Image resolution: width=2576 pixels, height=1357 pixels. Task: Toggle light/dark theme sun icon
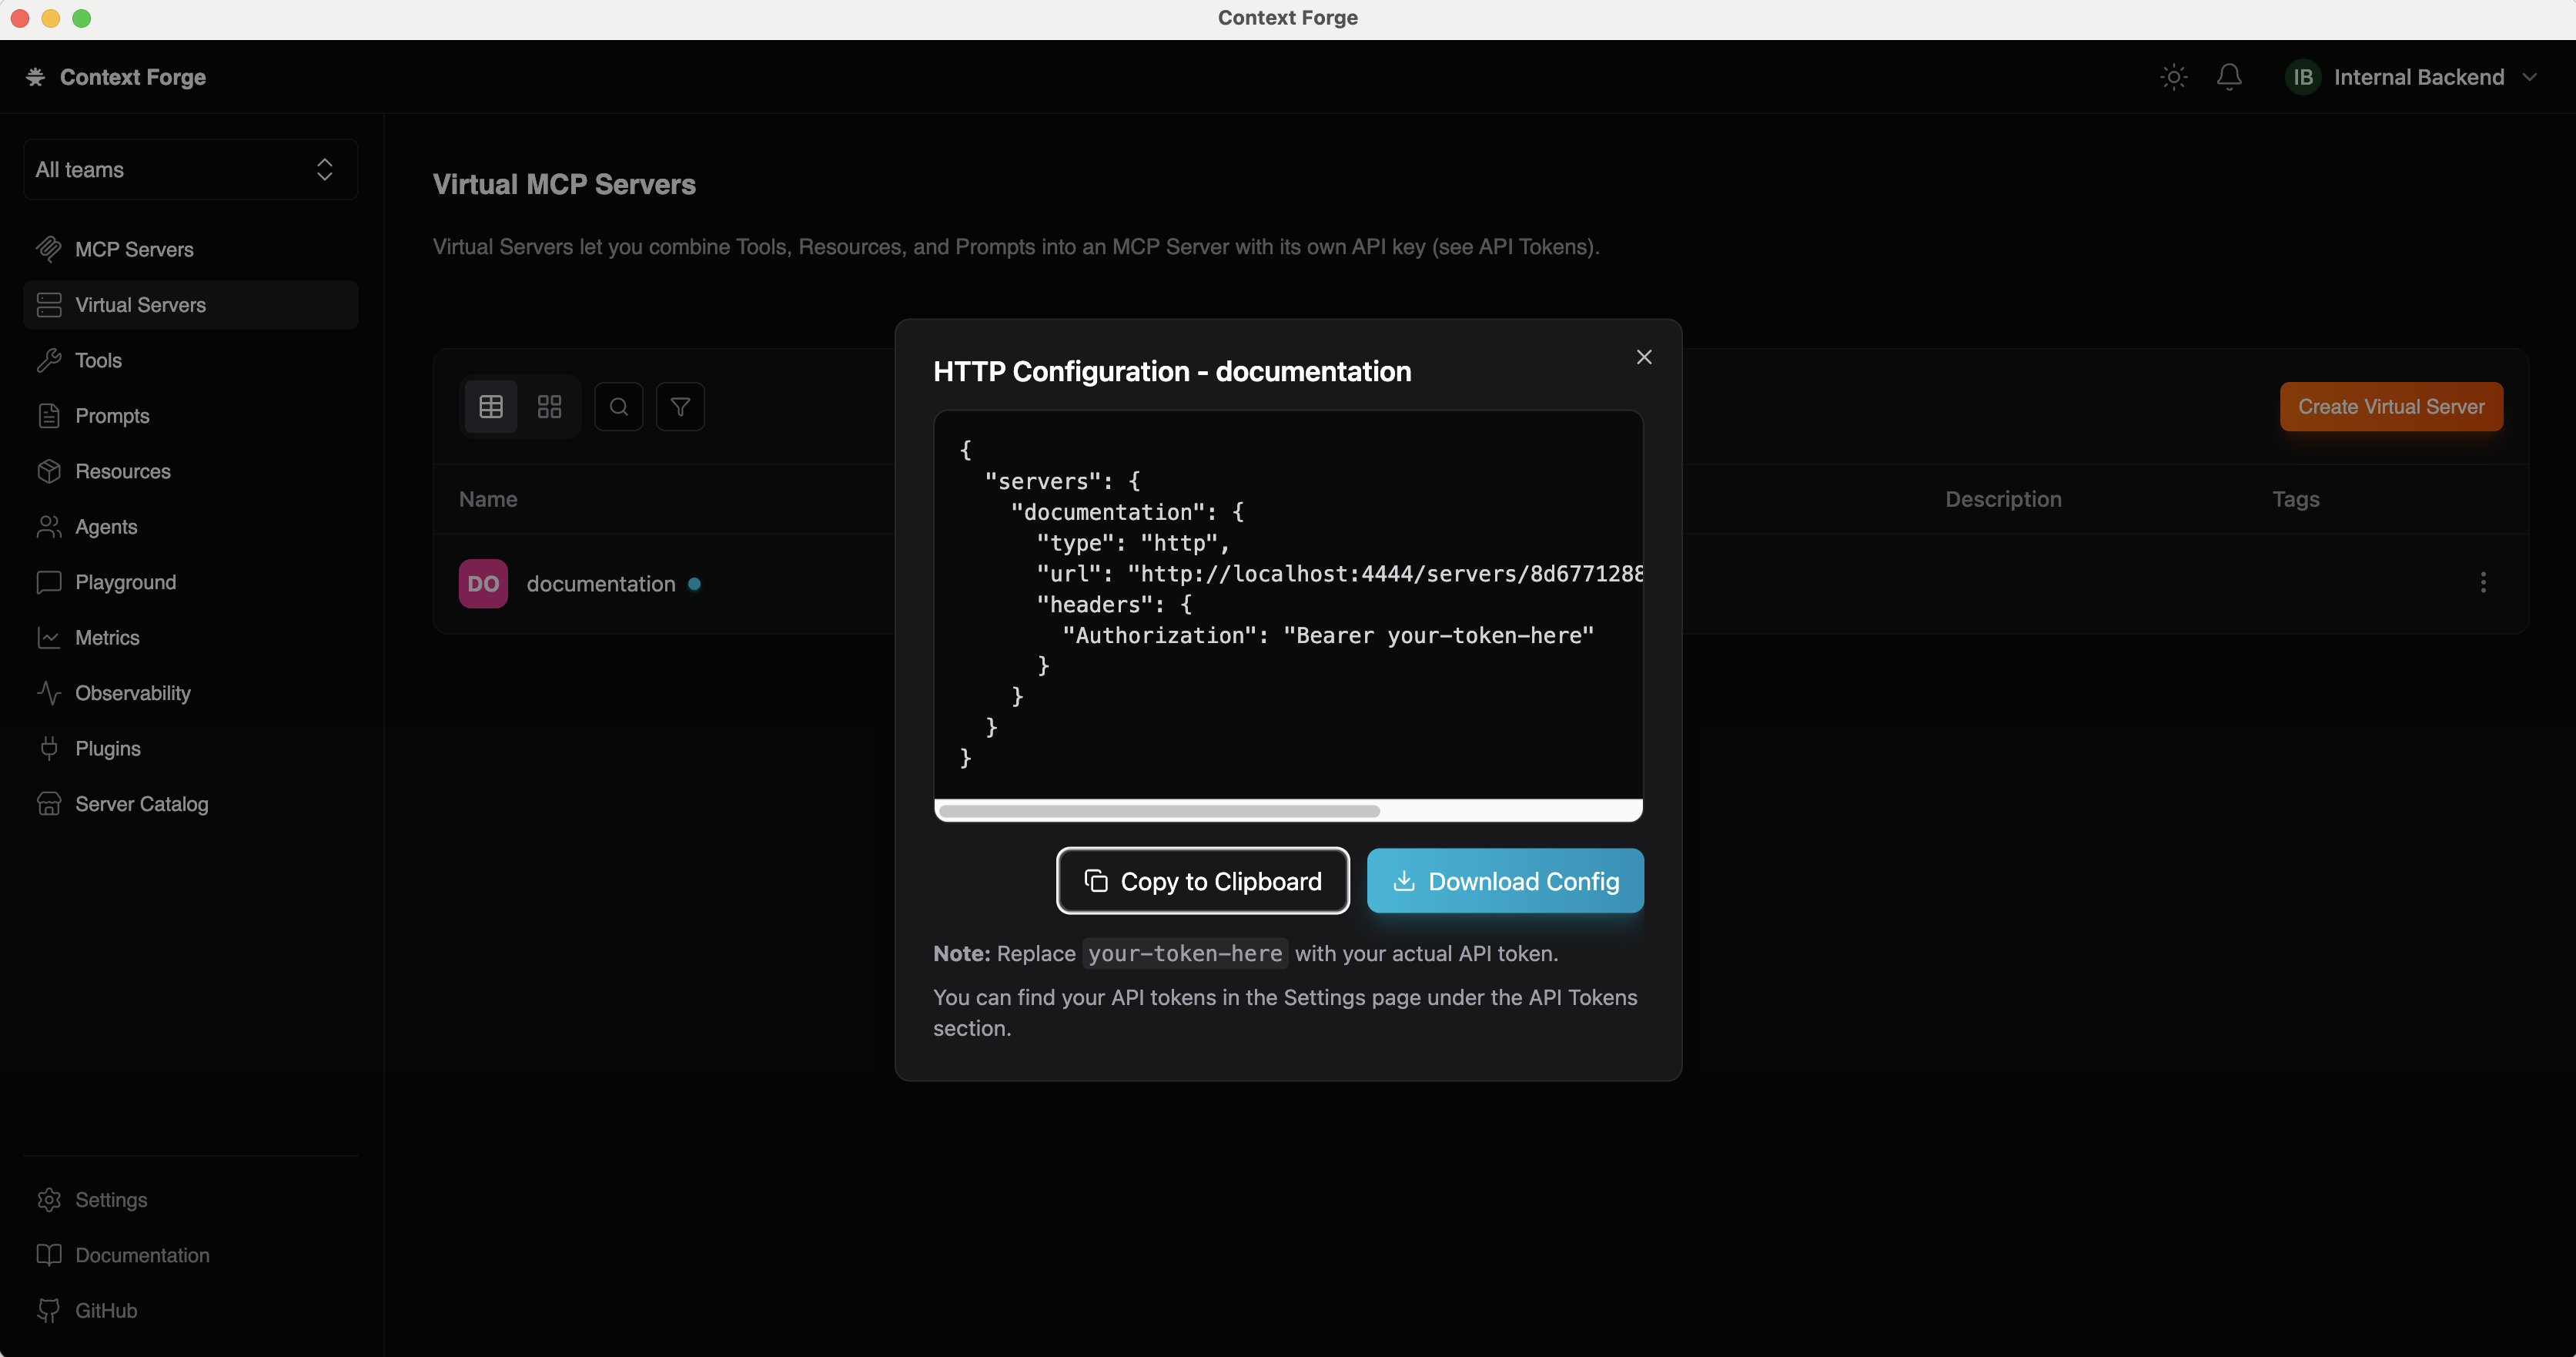click(x=2173, y=77)
